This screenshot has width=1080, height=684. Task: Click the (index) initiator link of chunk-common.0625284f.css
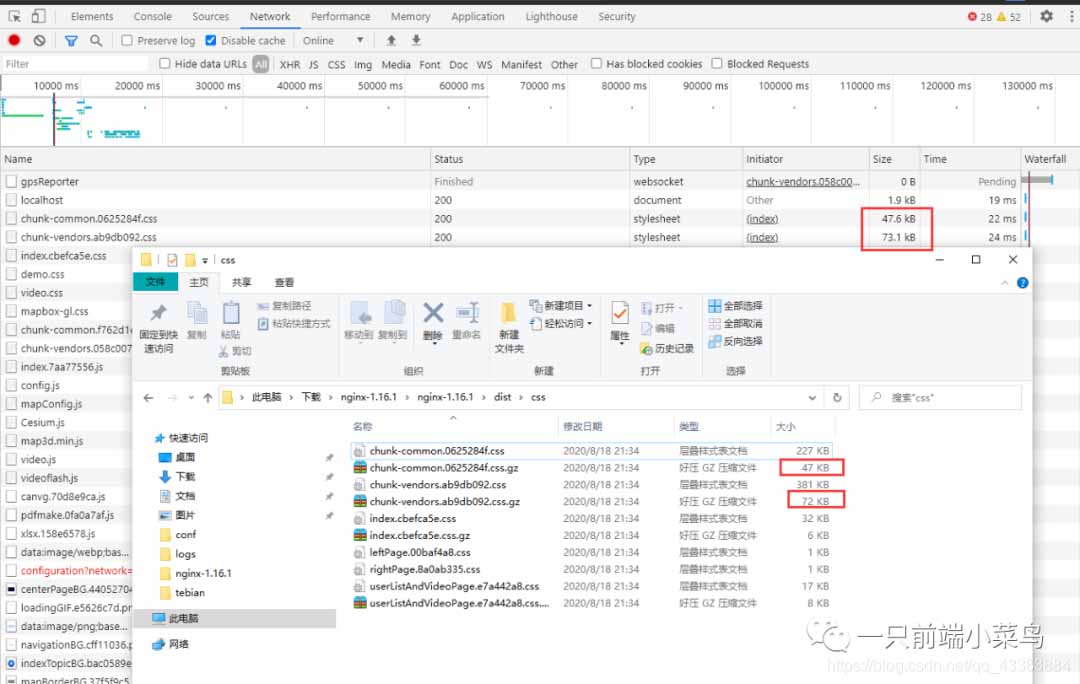click(x=762, y=219)
